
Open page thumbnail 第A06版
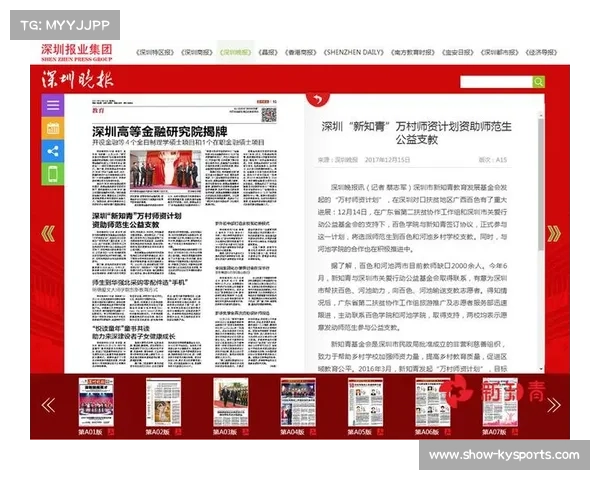coord(433,402)
